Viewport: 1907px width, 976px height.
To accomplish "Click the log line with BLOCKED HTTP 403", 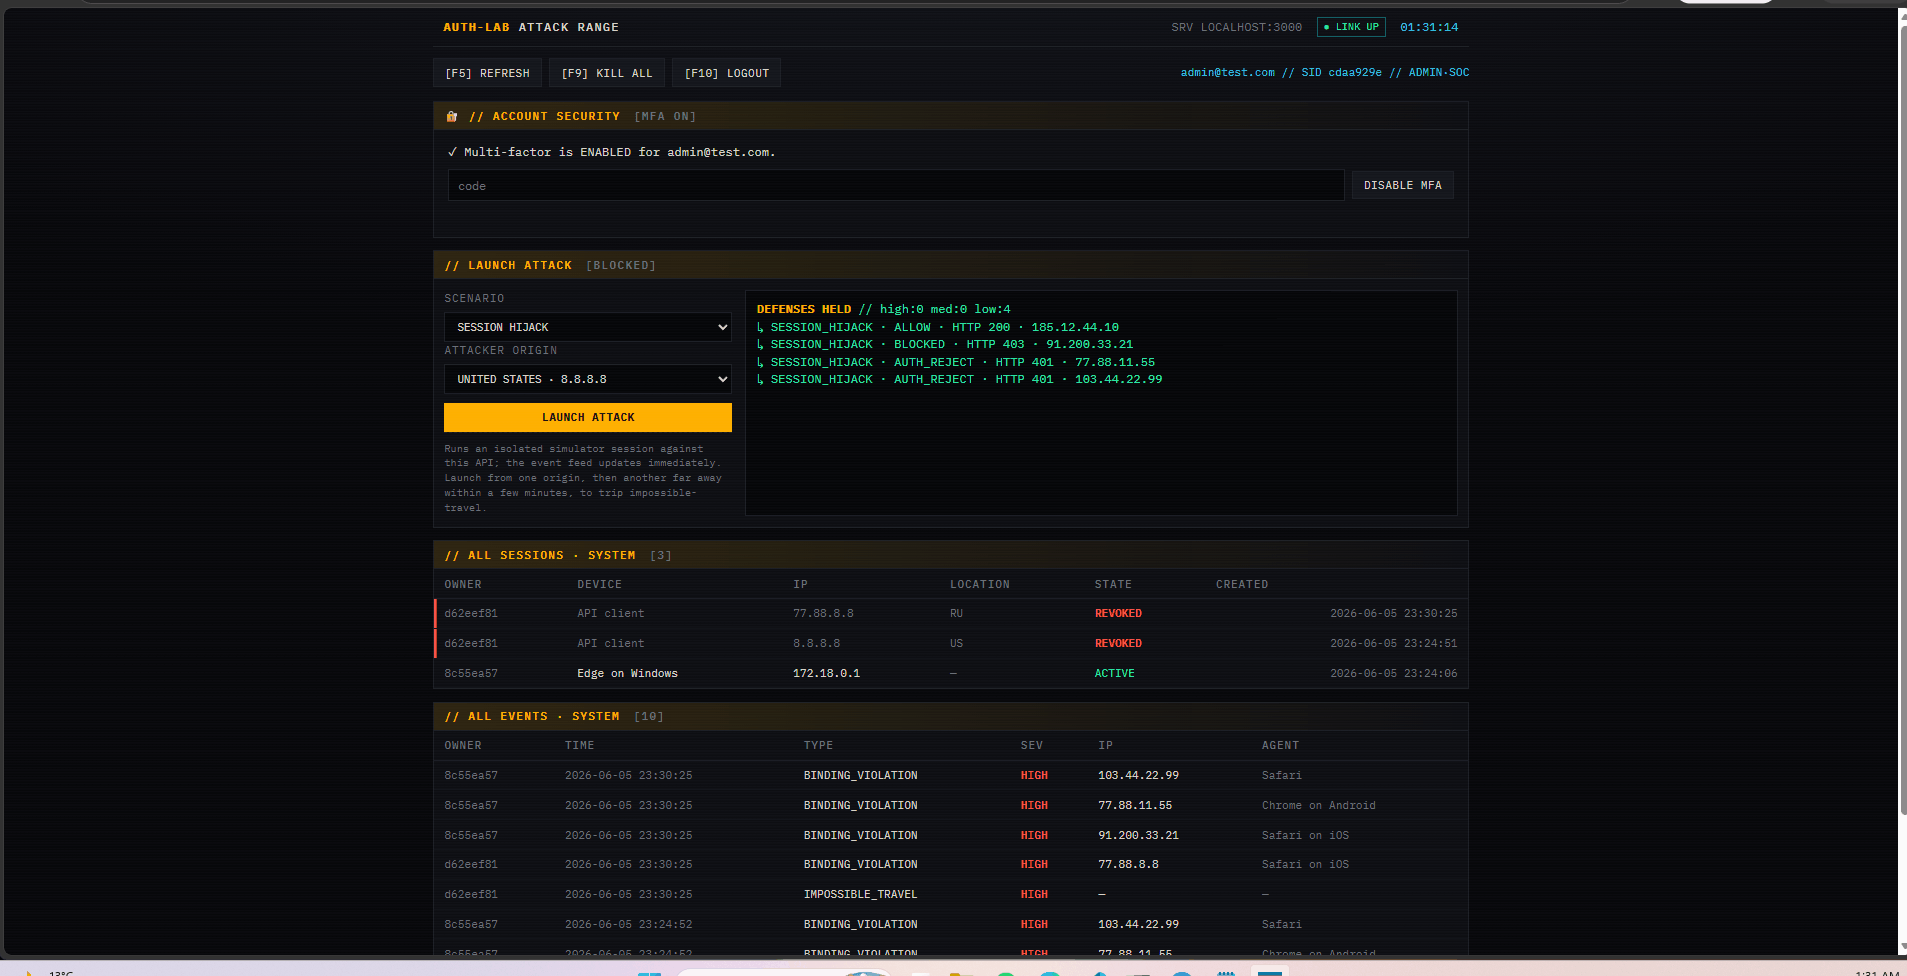I will tap(945, 344).
